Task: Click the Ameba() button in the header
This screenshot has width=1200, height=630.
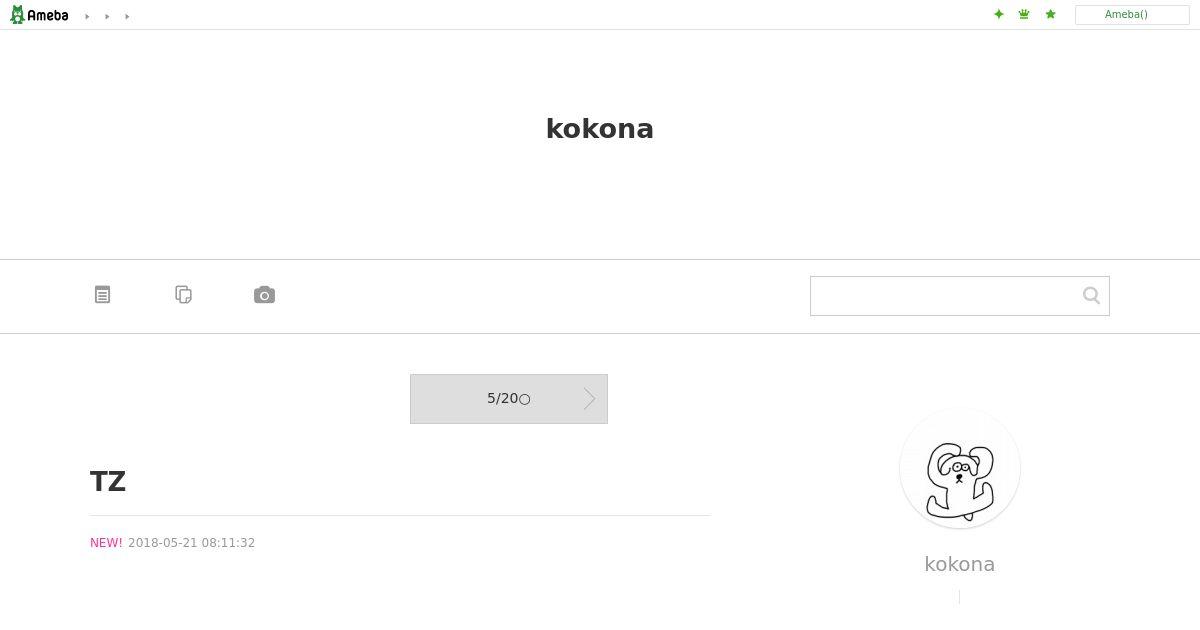Action: (x=1131, y=15)
